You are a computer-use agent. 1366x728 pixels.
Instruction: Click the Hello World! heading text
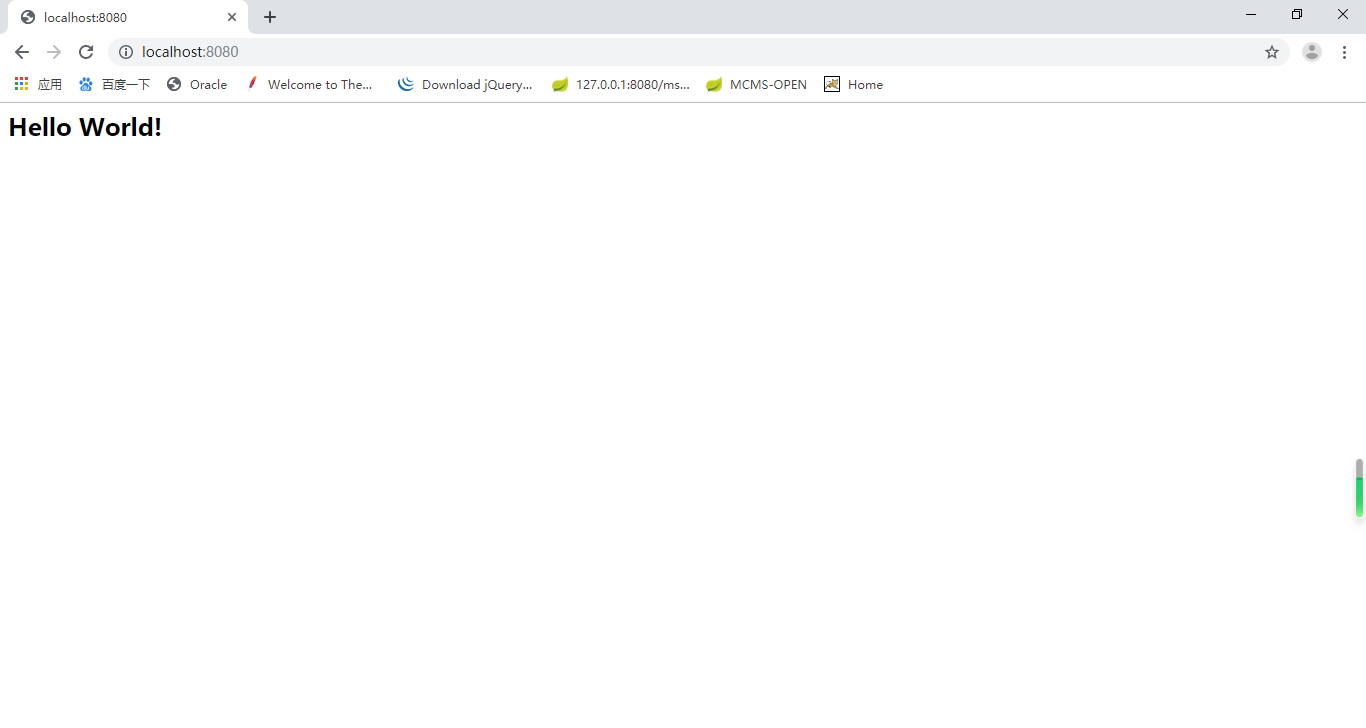tap(85, 127)
